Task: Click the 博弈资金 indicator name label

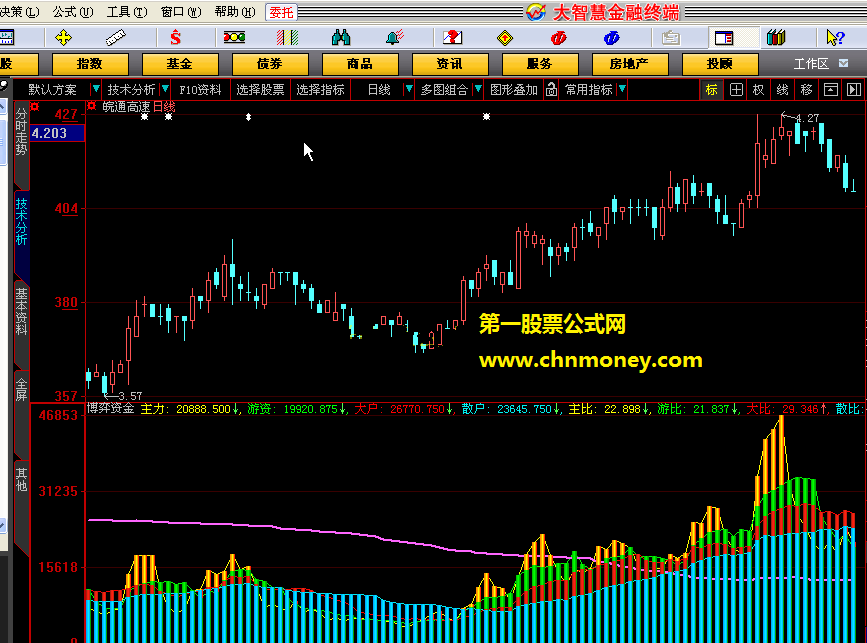Action: (111, 409)
